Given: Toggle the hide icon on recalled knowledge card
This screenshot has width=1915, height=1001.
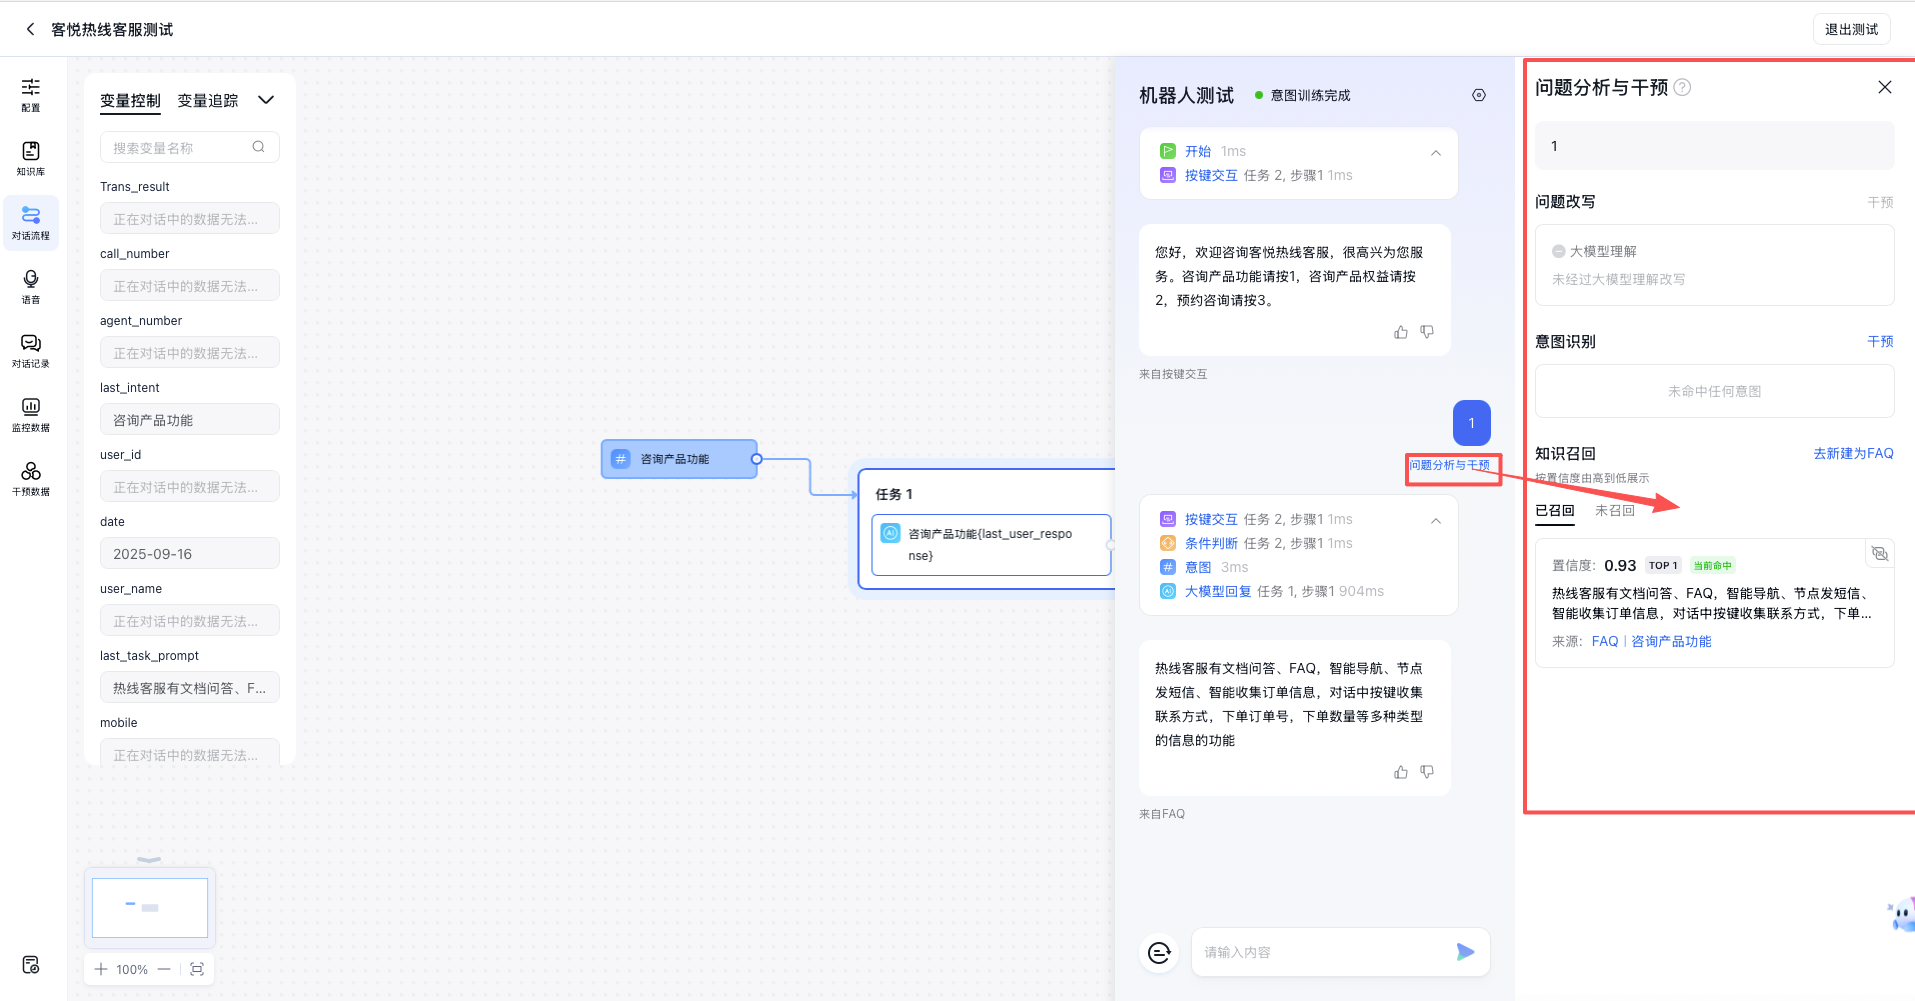Looking at the screenshot, I should pos(1880,554).
